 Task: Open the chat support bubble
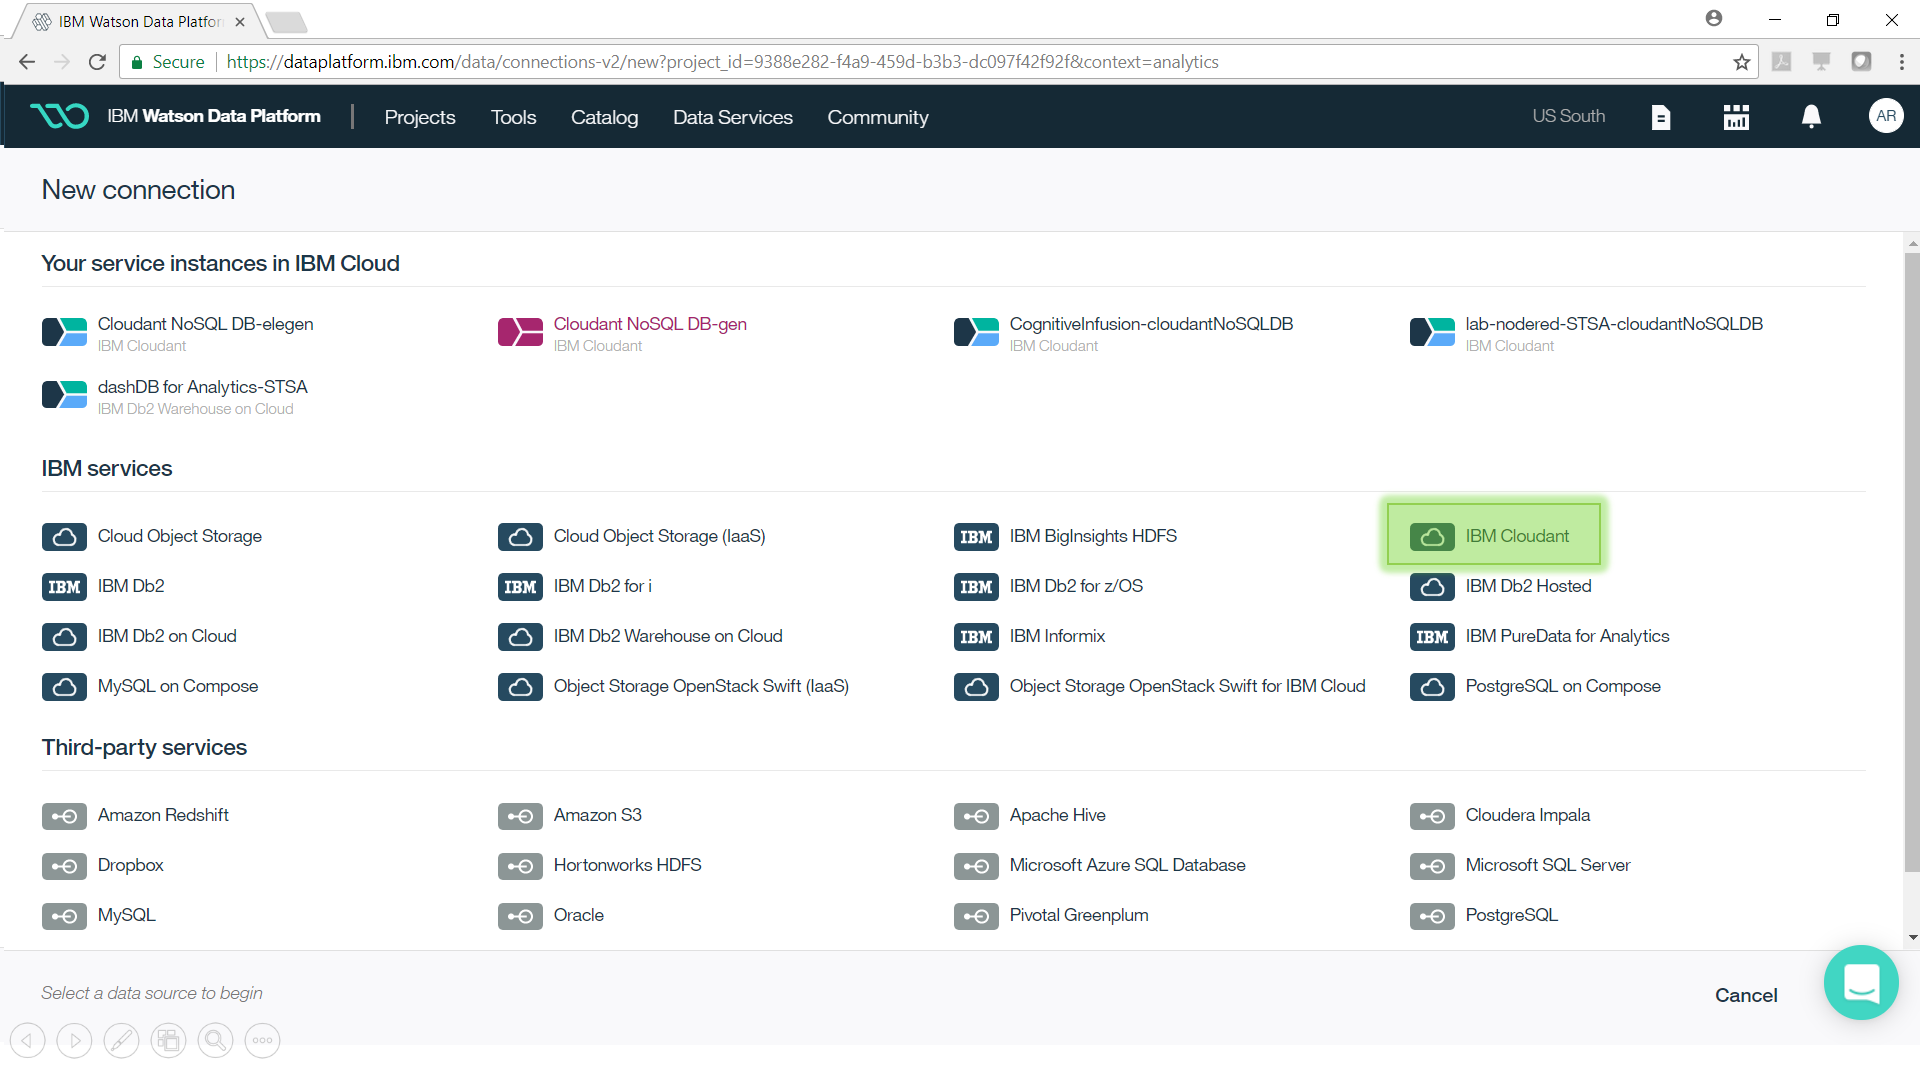(1861, 982)
